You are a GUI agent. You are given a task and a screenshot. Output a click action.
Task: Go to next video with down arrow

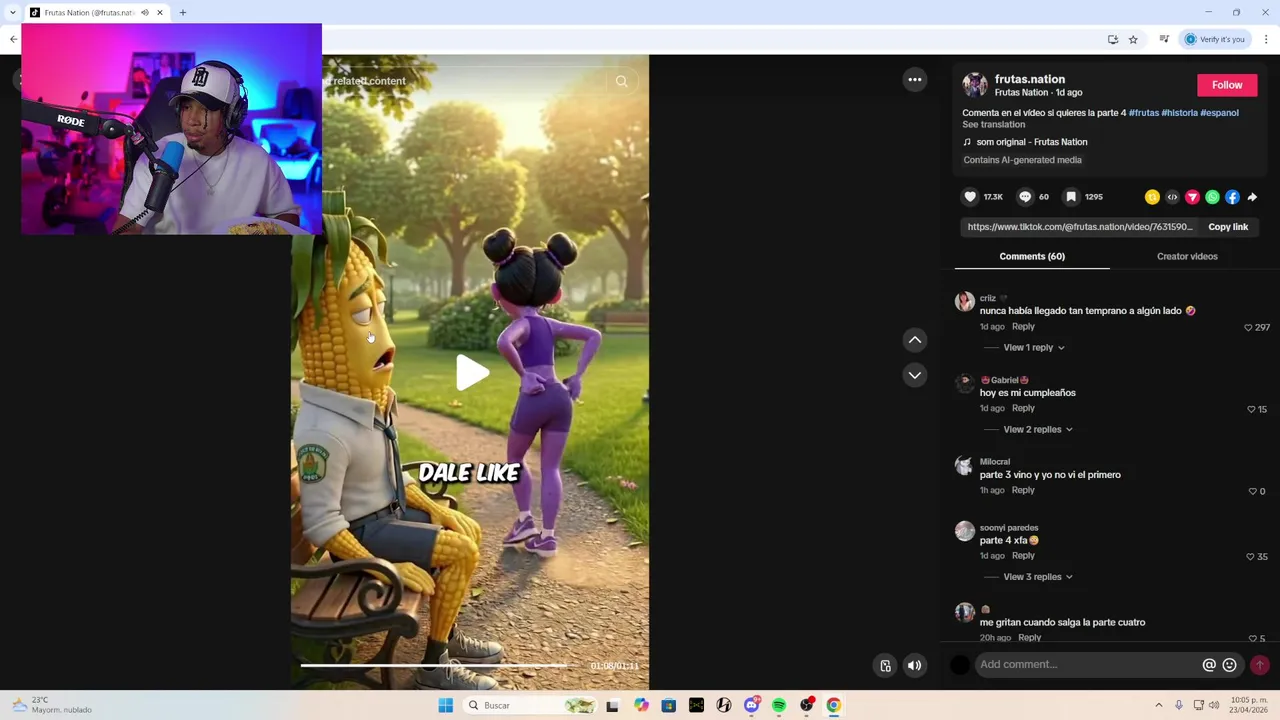point(915,375)
